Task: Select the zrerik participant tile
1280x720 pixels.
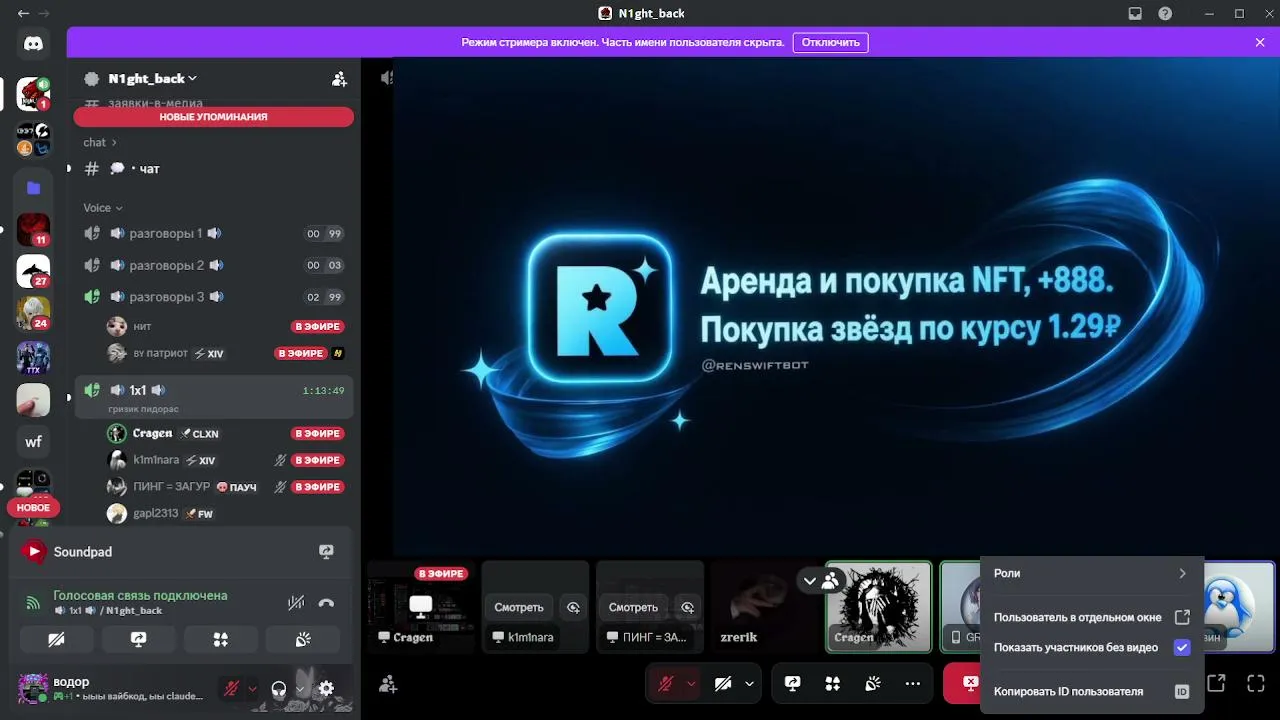Action: (x=764, y=606)
